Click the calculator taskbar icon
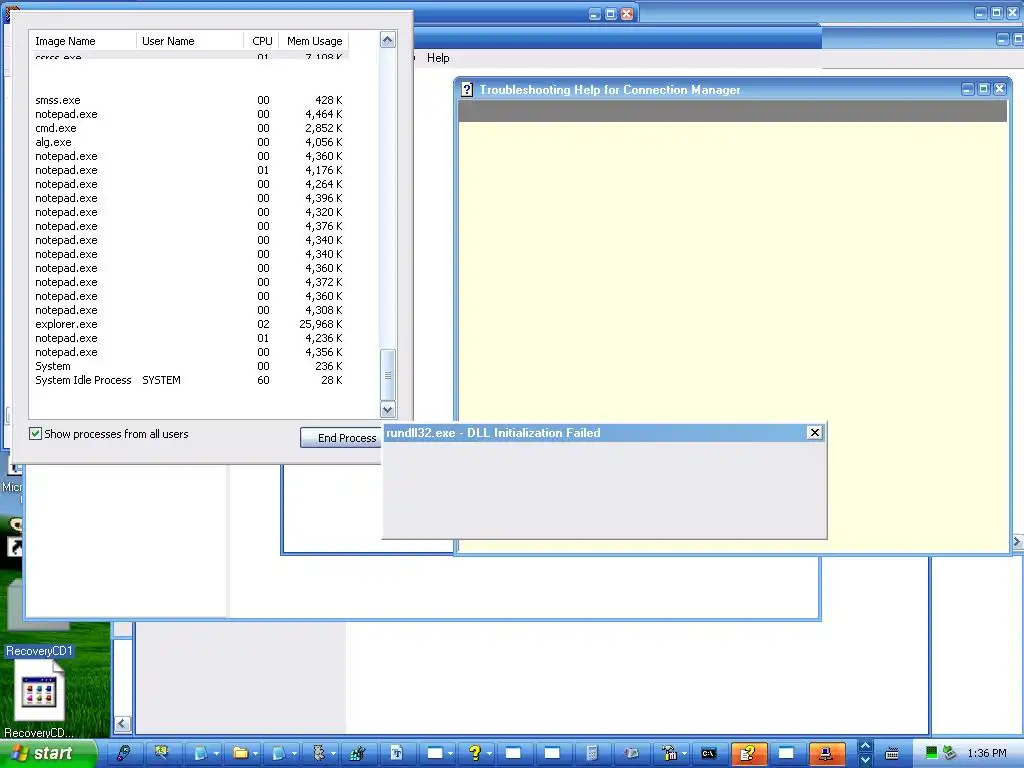The width and height of the screenshot is (1024, 768). (592, 753)
